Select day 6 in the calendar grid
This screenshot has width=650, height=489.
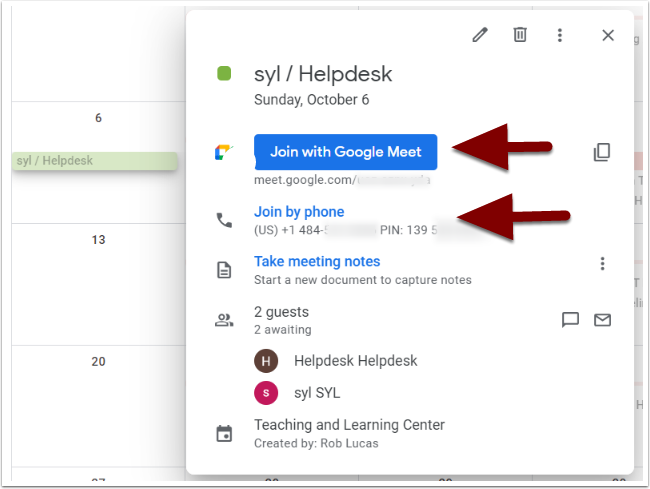[98, 118]
